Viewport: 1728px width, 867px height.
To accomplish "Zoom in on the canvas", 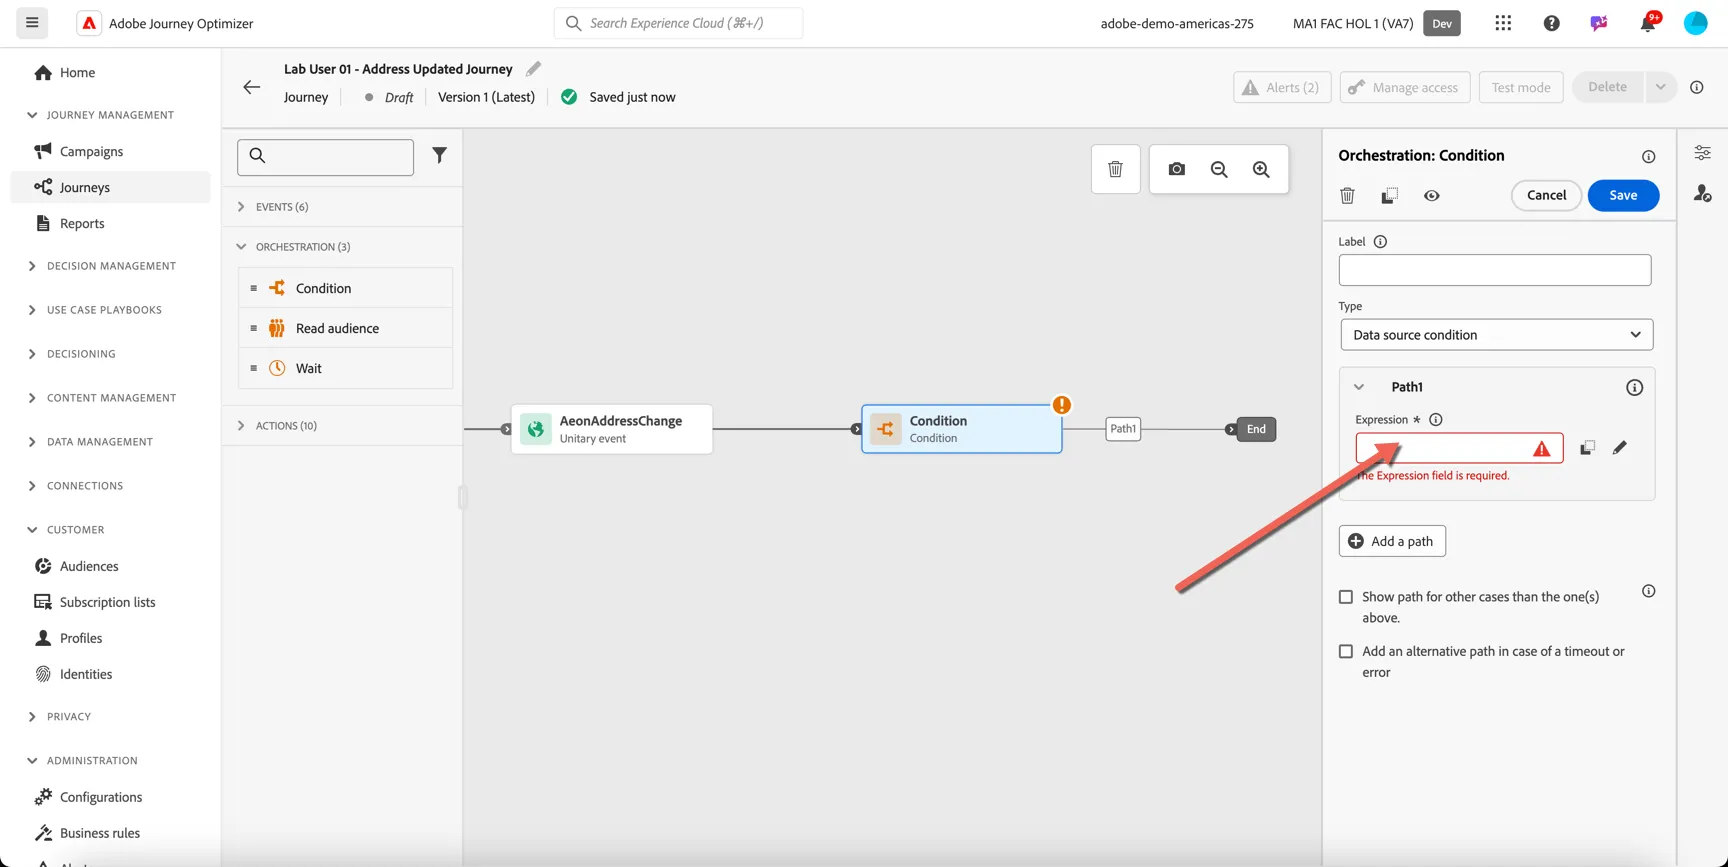I will [x=1261, y=169].
